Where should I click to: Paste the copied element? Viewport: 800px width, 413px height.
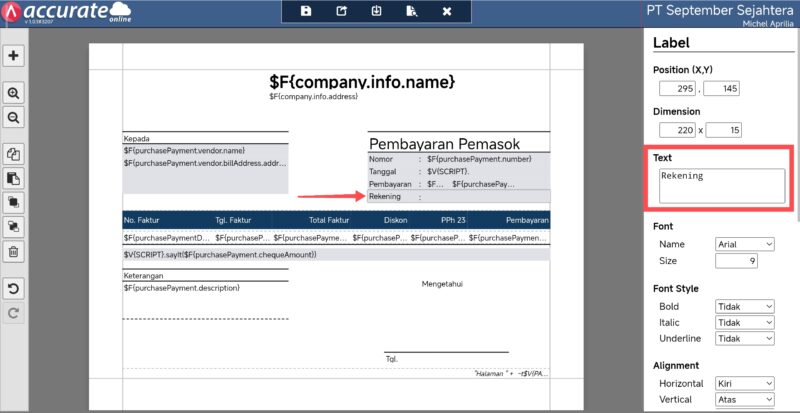[x=14, y=178]
